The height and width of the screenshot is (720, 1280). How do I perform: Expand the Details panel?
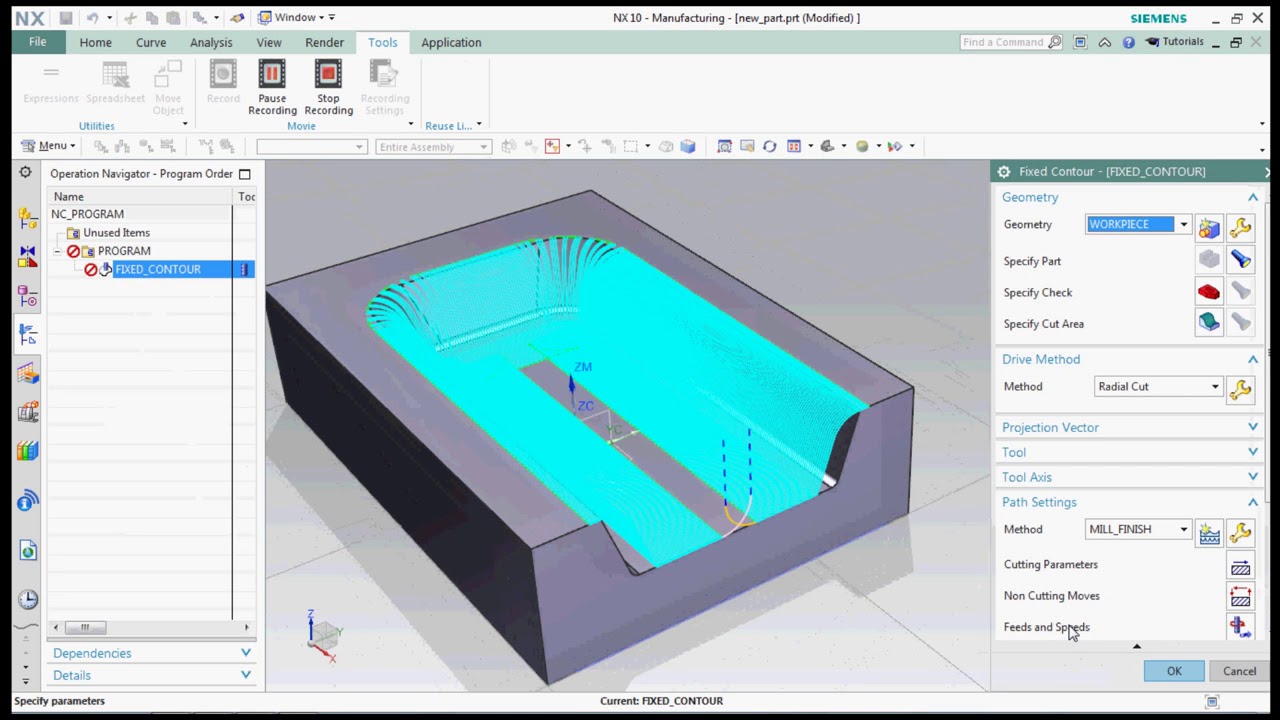coord(246,675)
